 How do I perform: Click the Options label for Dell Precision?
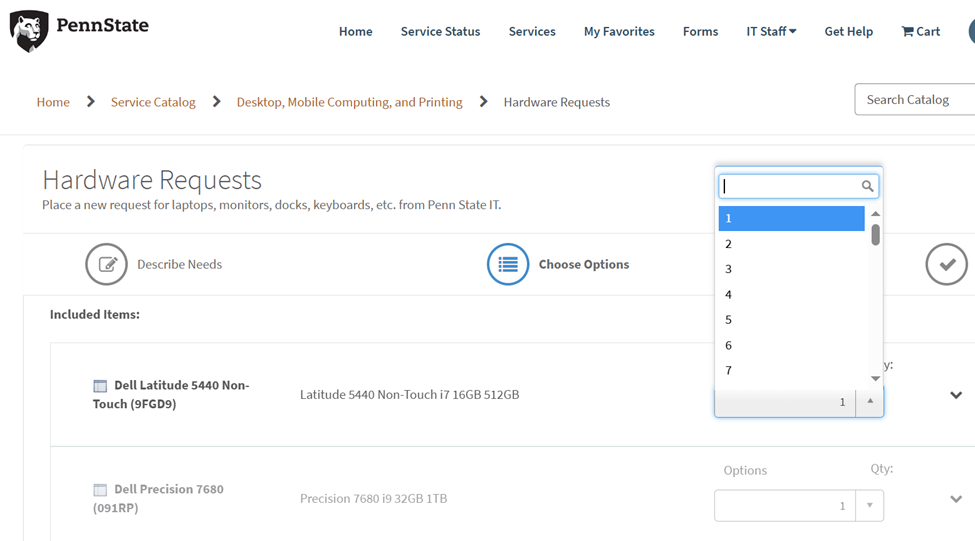coord(745,470)
